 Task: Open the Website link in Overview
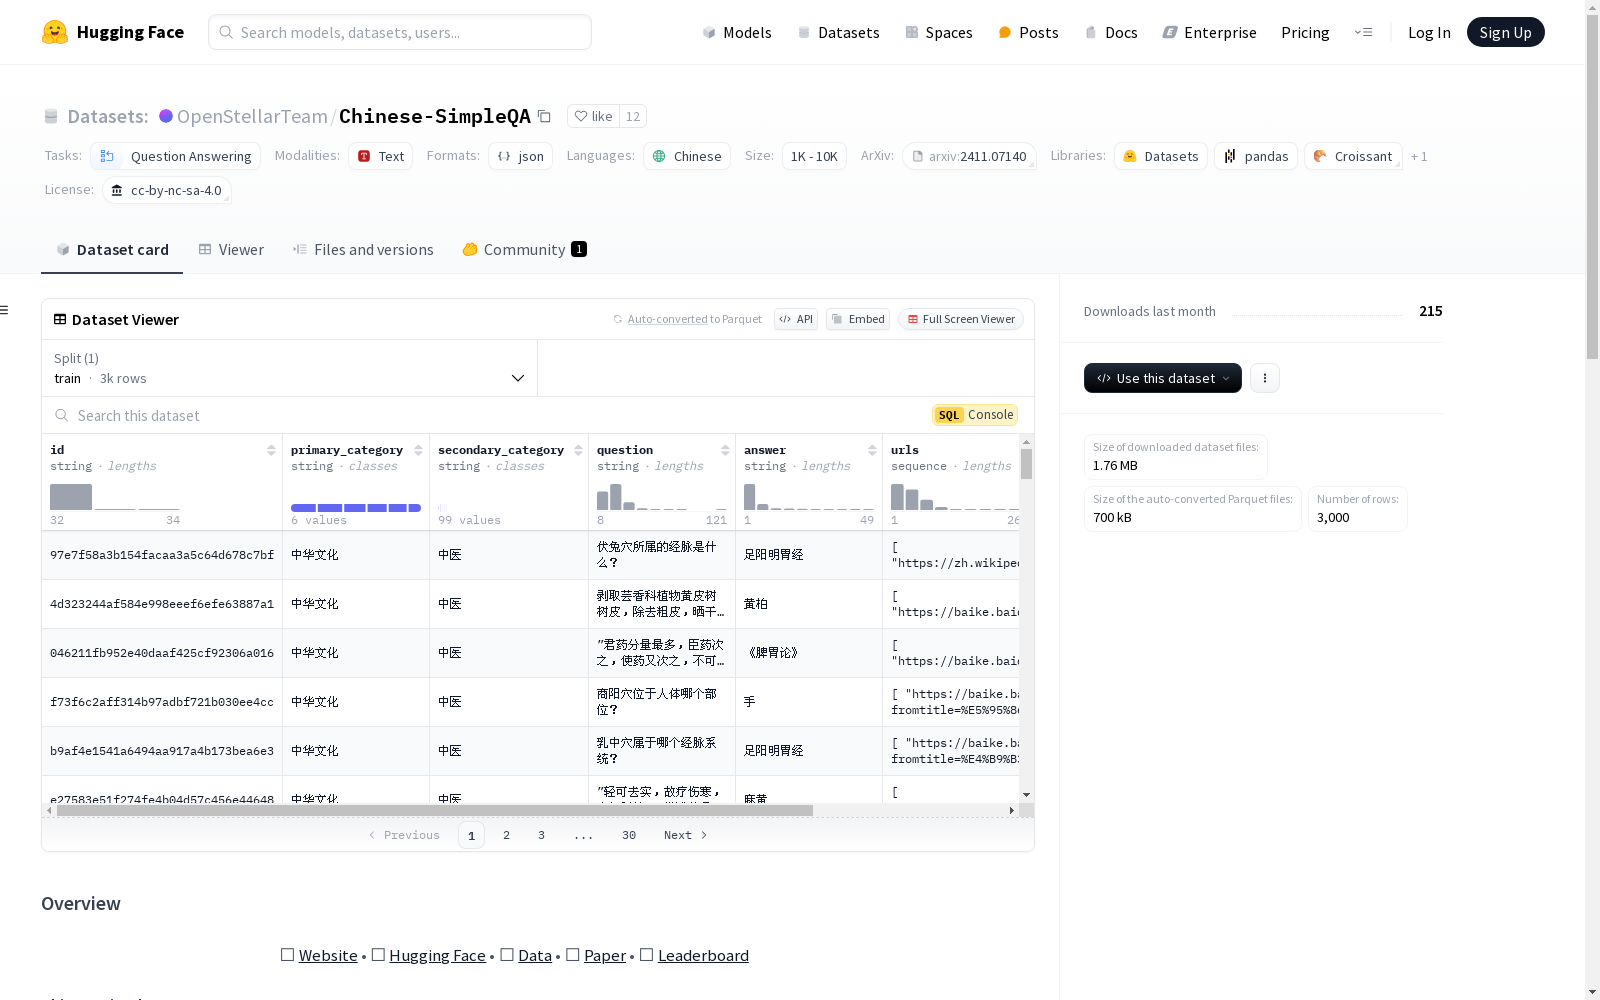coord(328,955)
